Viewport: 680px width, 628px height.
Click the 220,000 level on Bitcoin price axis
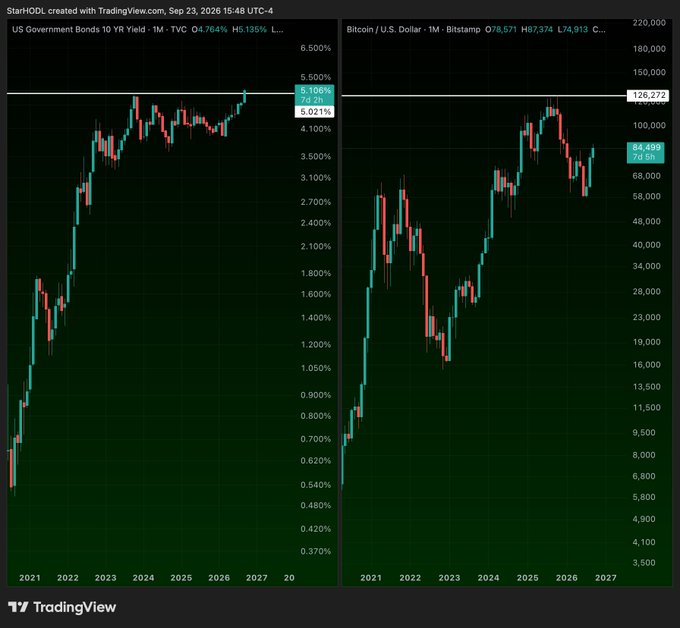(x=649, y=23)
